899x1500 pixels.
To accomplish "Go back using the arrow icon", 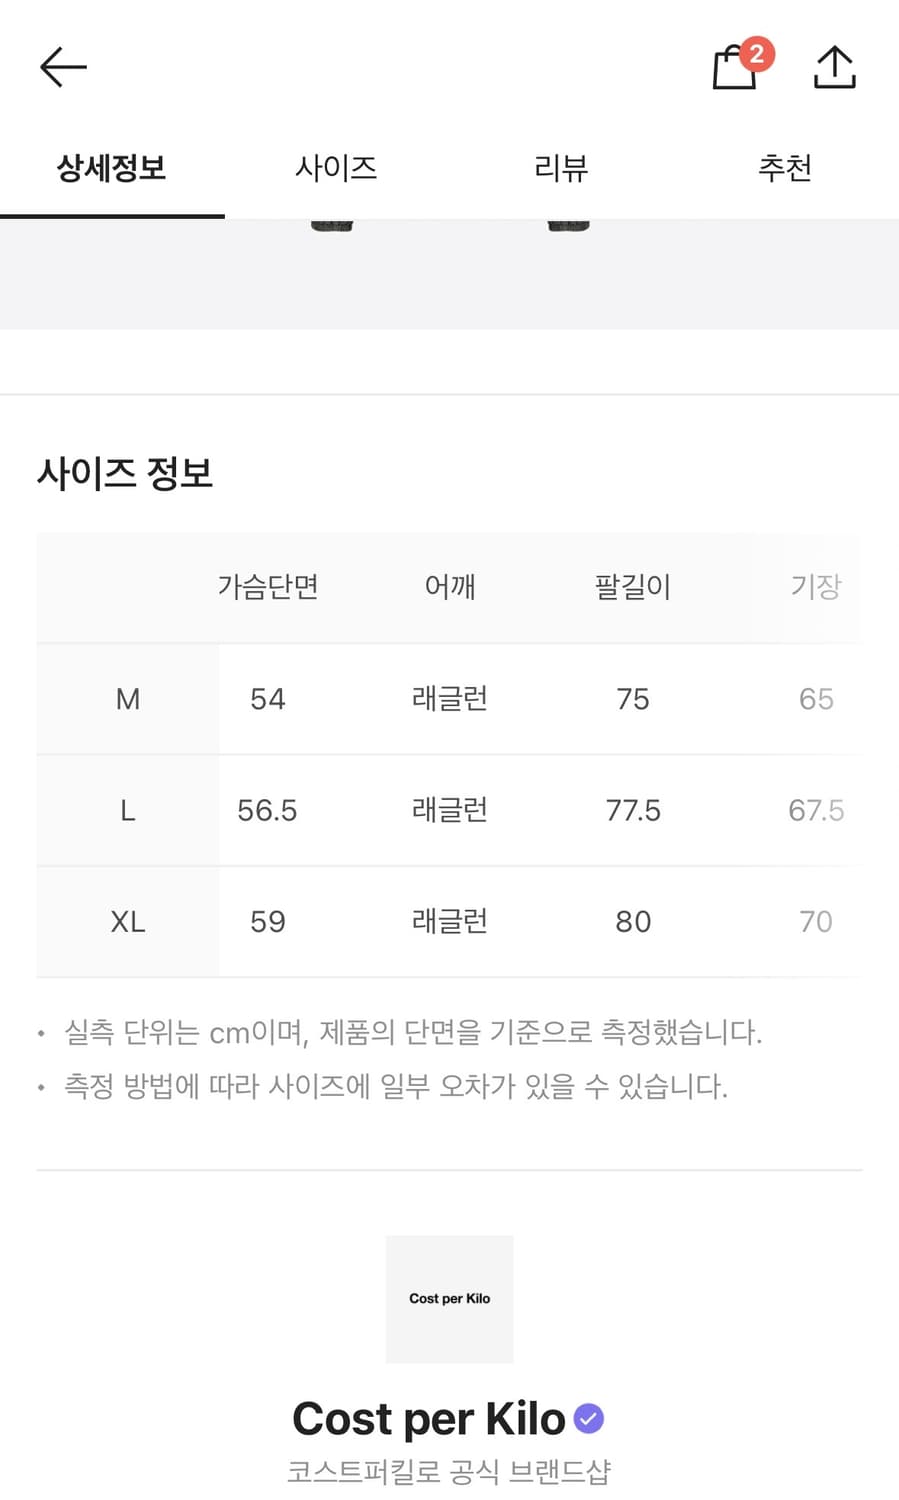I will (63, 67).
